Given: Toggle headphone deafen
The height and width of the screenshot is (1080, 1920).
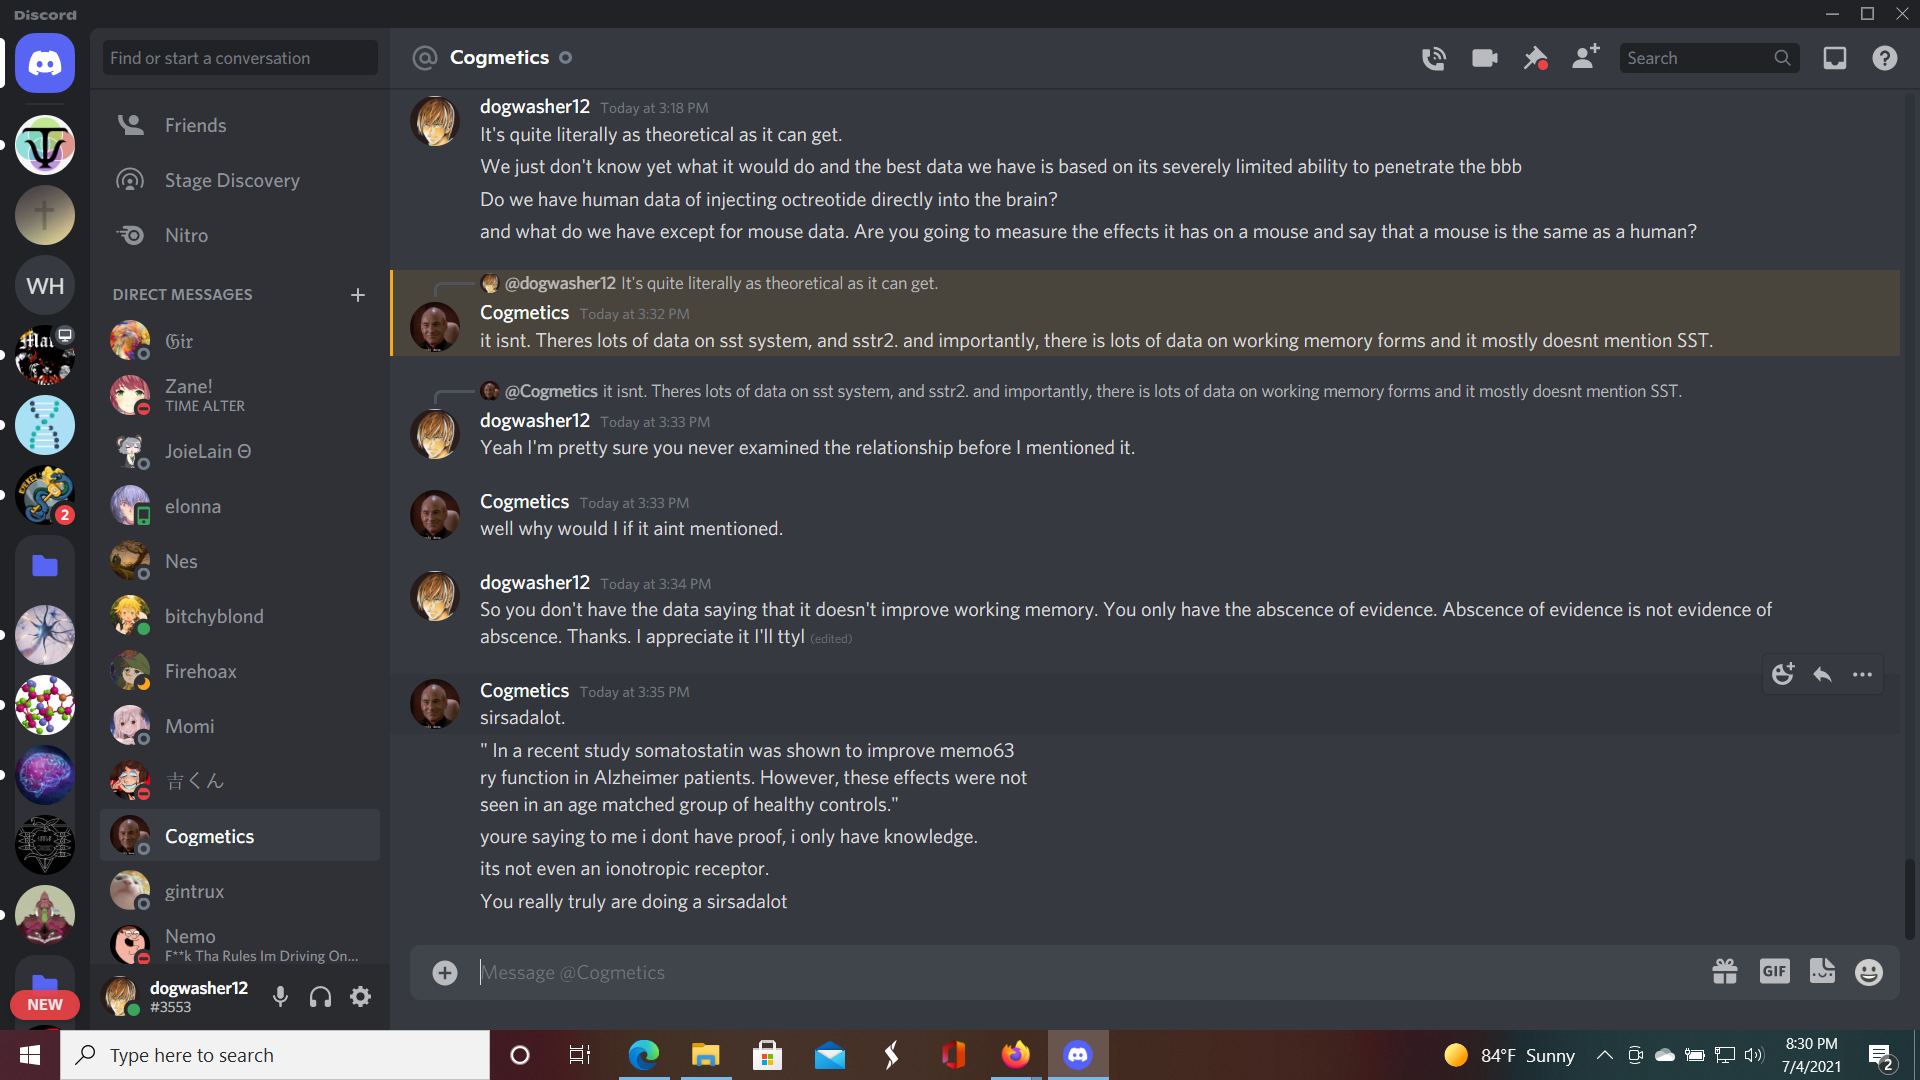Looking at the screenshot, I should (320, 997).
